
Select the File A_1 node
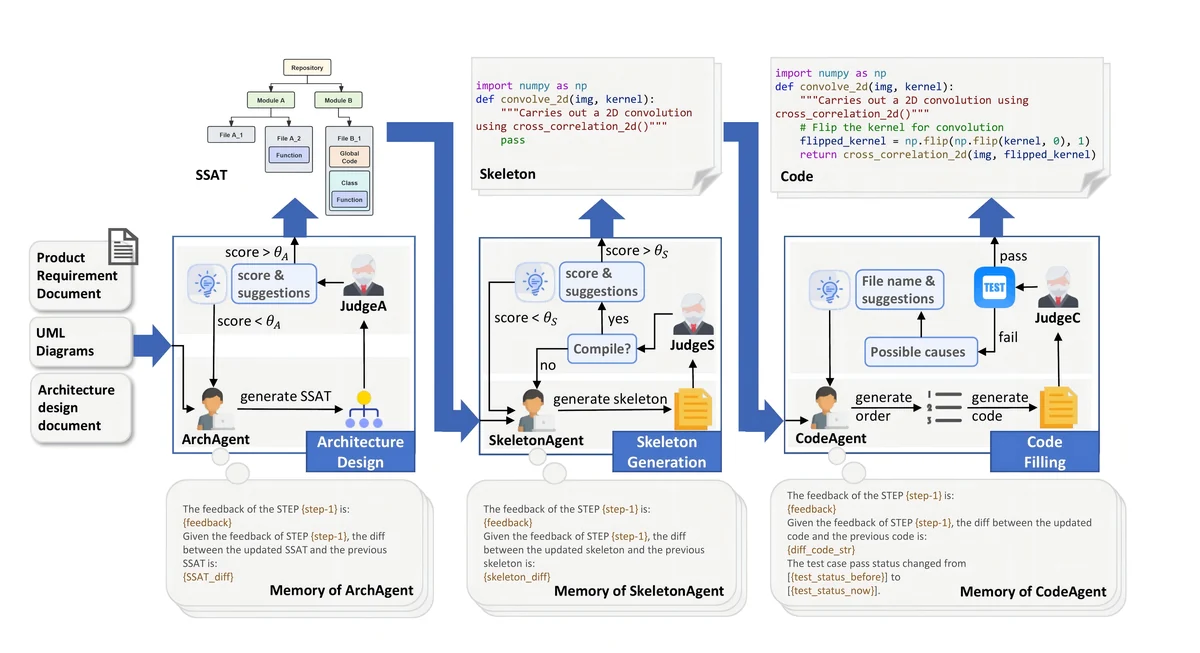pos(231,133)
